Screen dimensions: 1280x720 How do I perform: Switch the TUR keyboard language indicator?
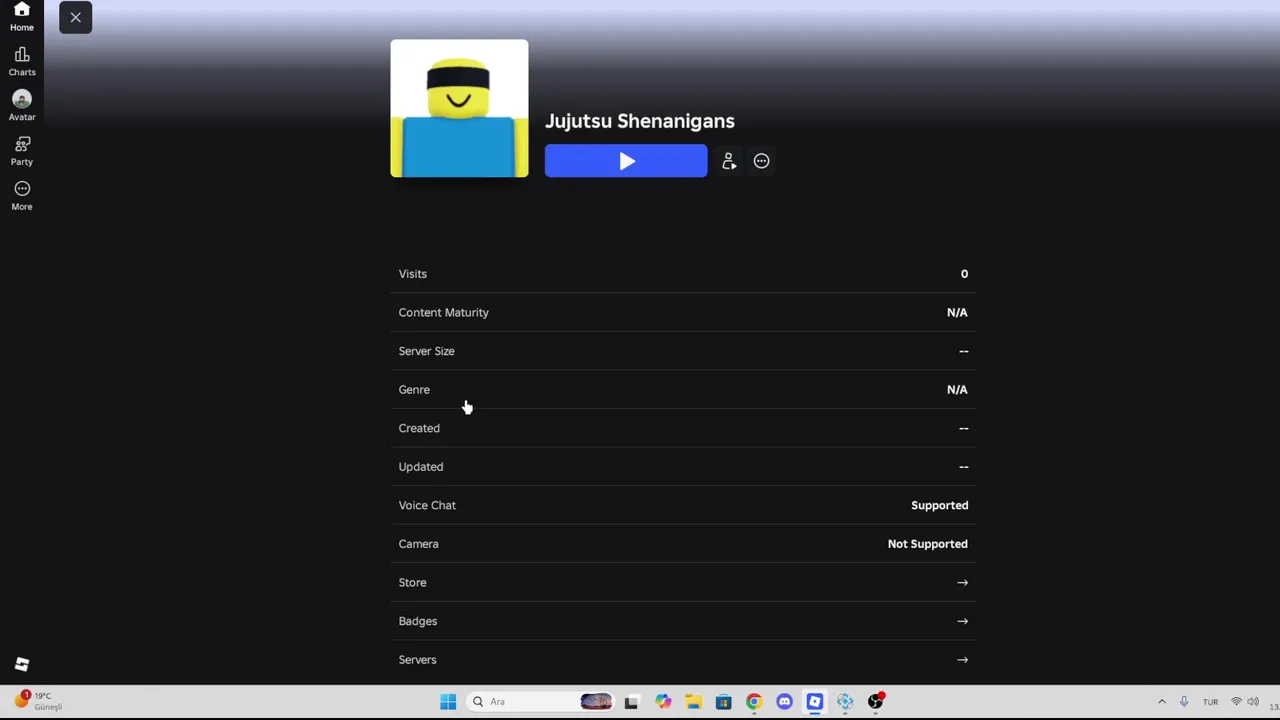[x=1210, y=702]
